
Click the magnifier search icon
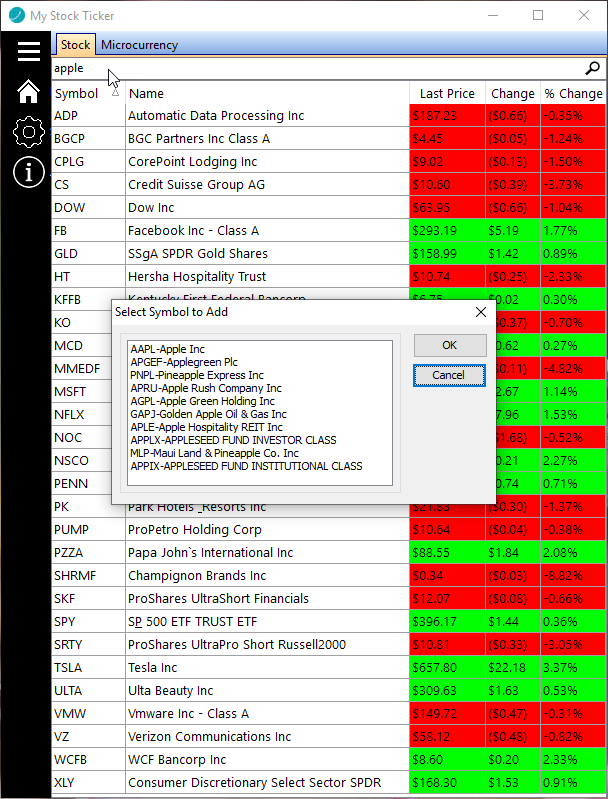592,68
